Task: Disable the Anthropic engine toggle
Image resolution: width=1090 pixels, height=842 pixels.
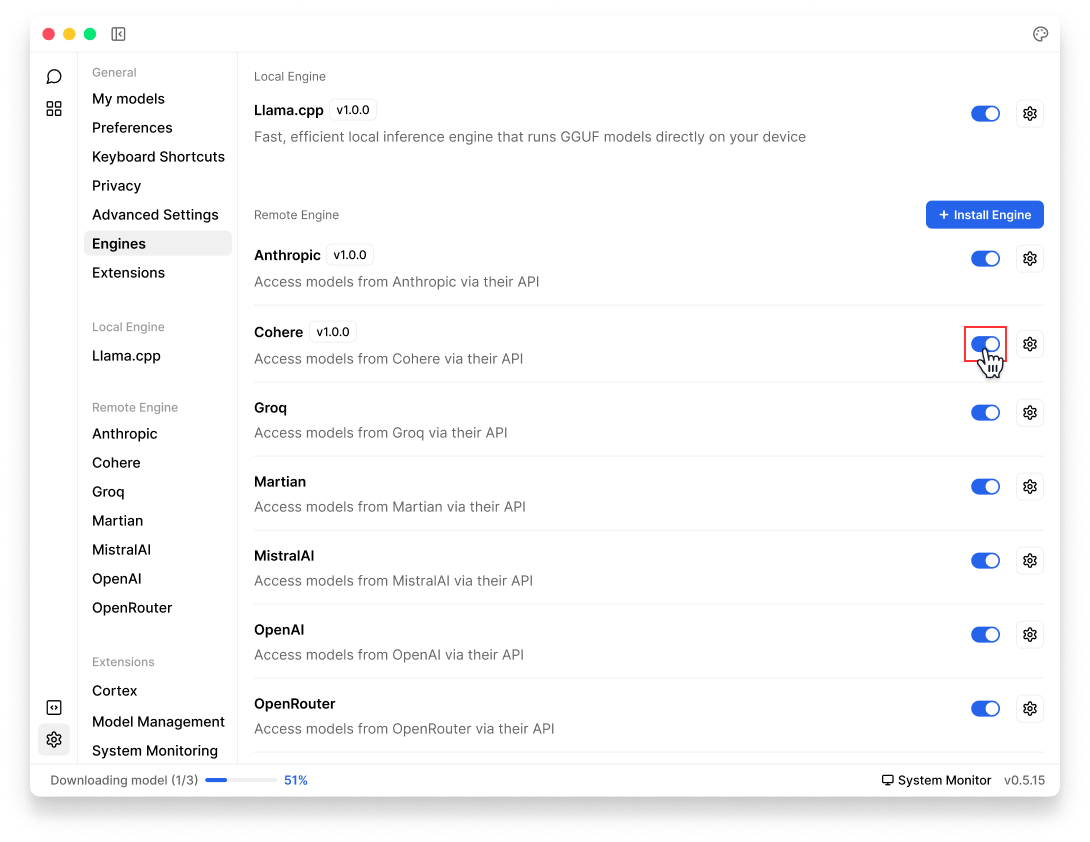Action: click(985, 259)
